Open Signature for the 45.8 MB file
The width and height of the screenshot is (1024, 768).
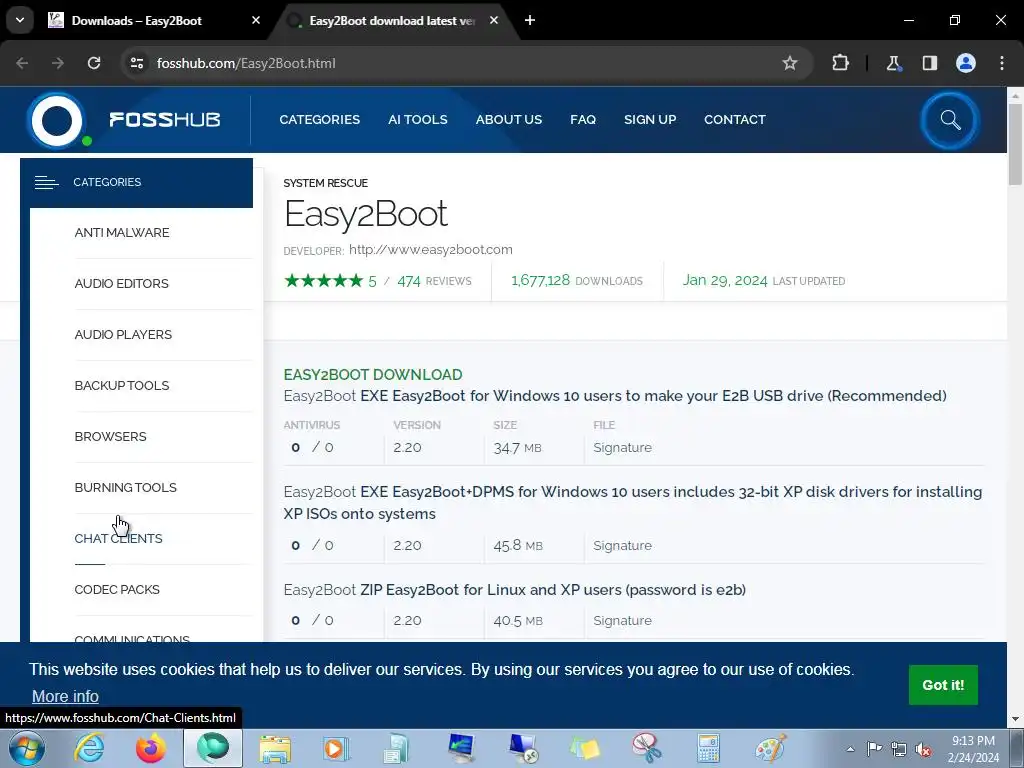tap(622, 545)
